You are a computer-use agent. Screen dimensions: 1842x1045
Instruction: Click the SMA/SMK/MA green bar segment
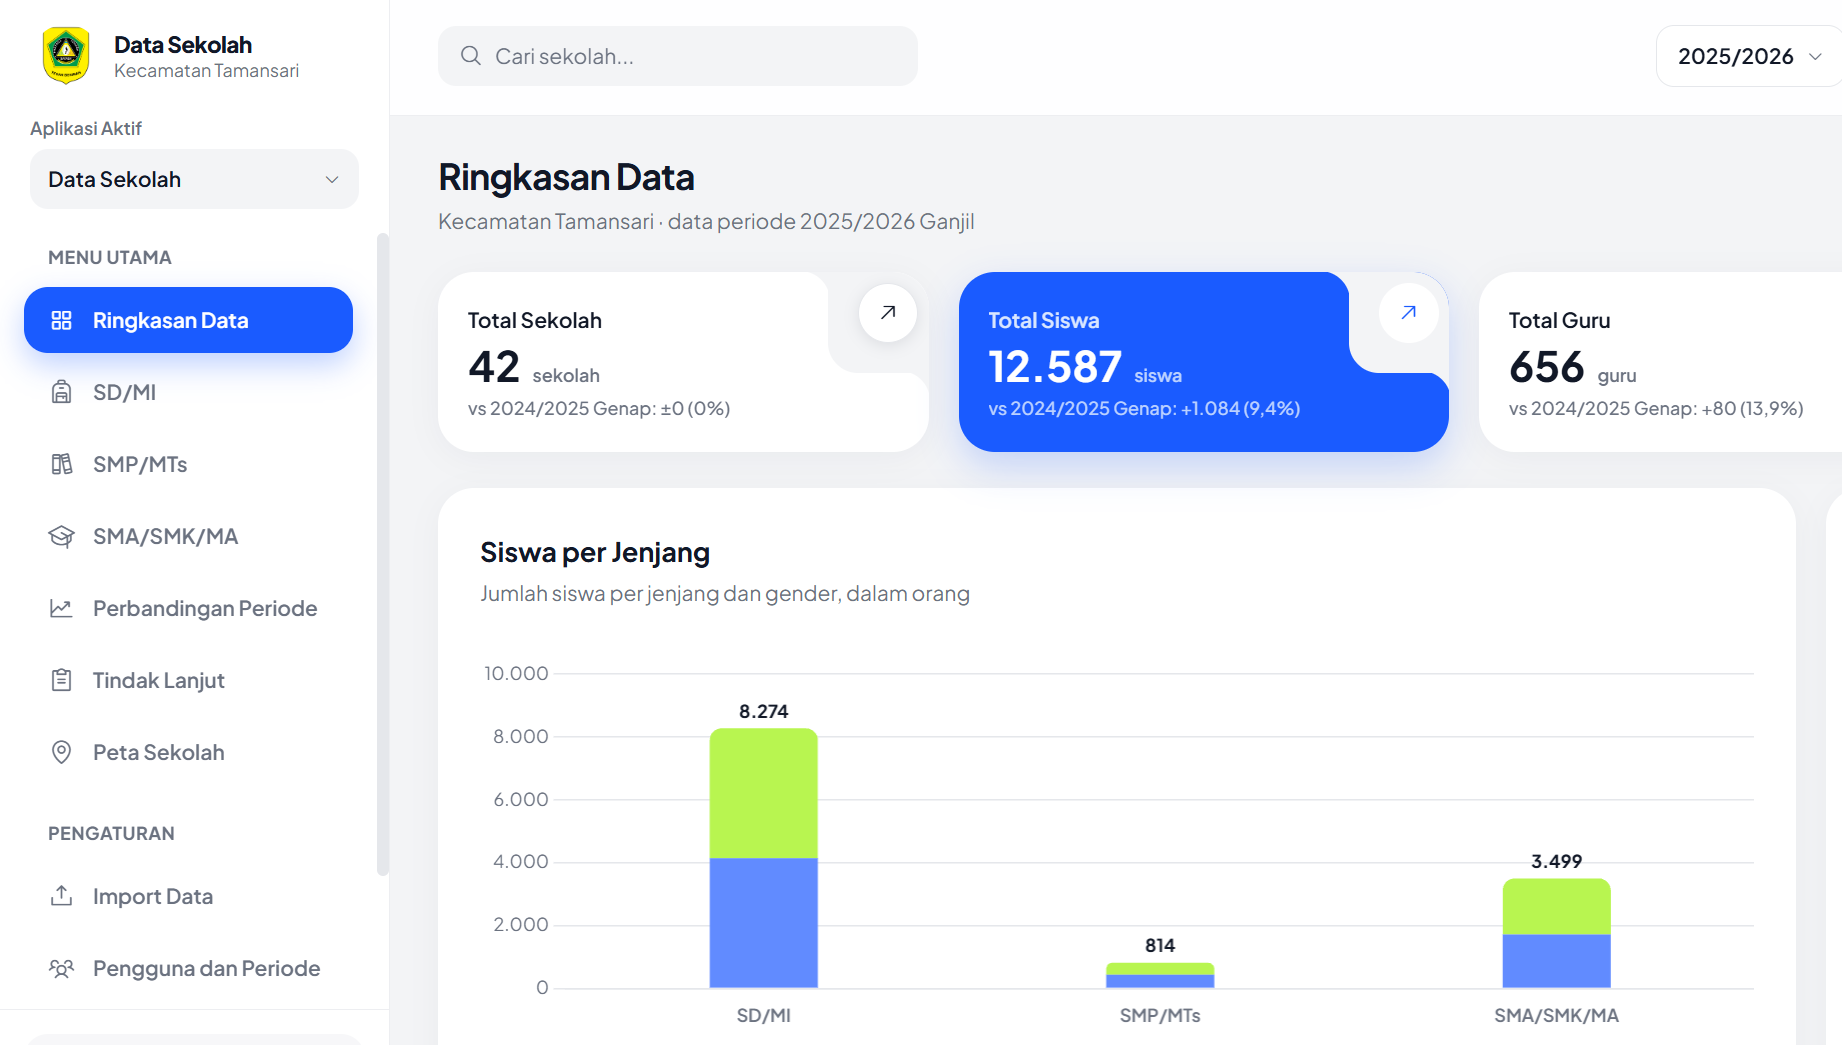(x=1556, y=907)
